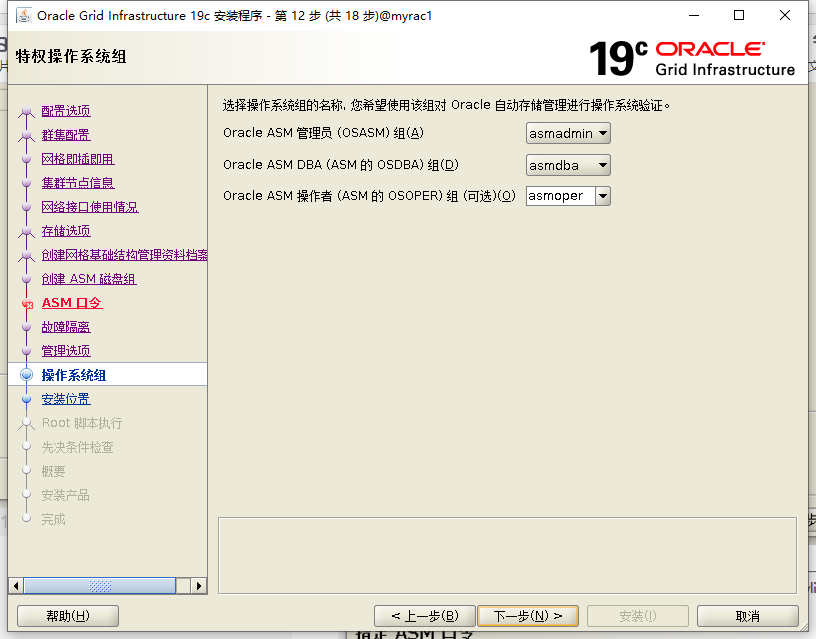Jump to the 集群节点信息 step
Viewport: 816px width, 639px height.
78,183
